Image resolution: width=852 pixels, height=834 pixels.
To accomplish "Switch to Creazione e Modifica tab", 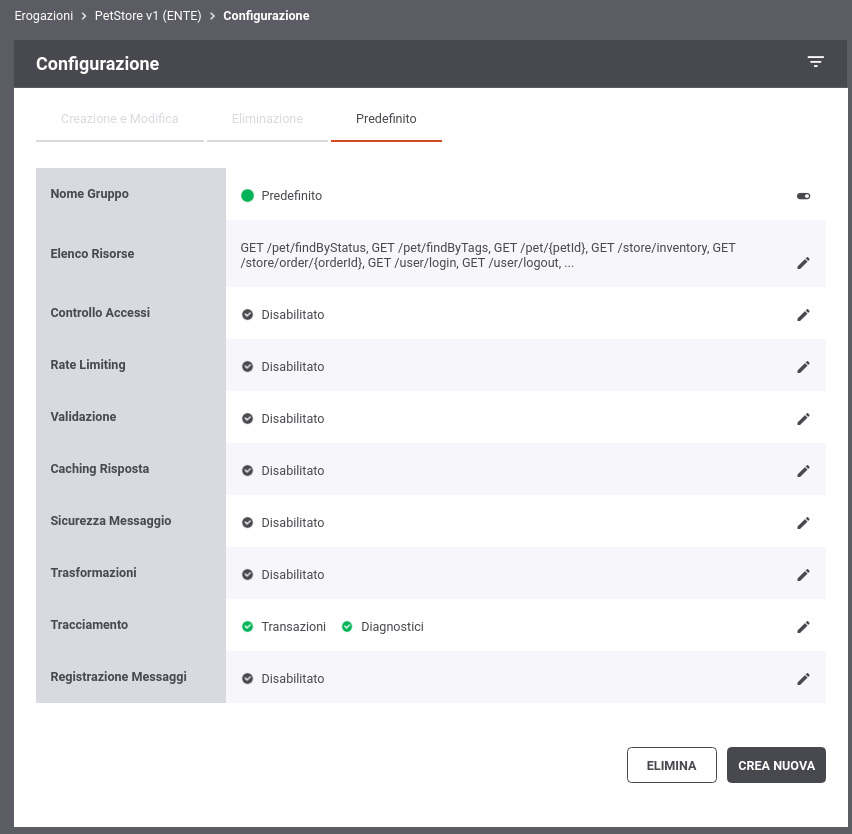I will click(120, 118).
